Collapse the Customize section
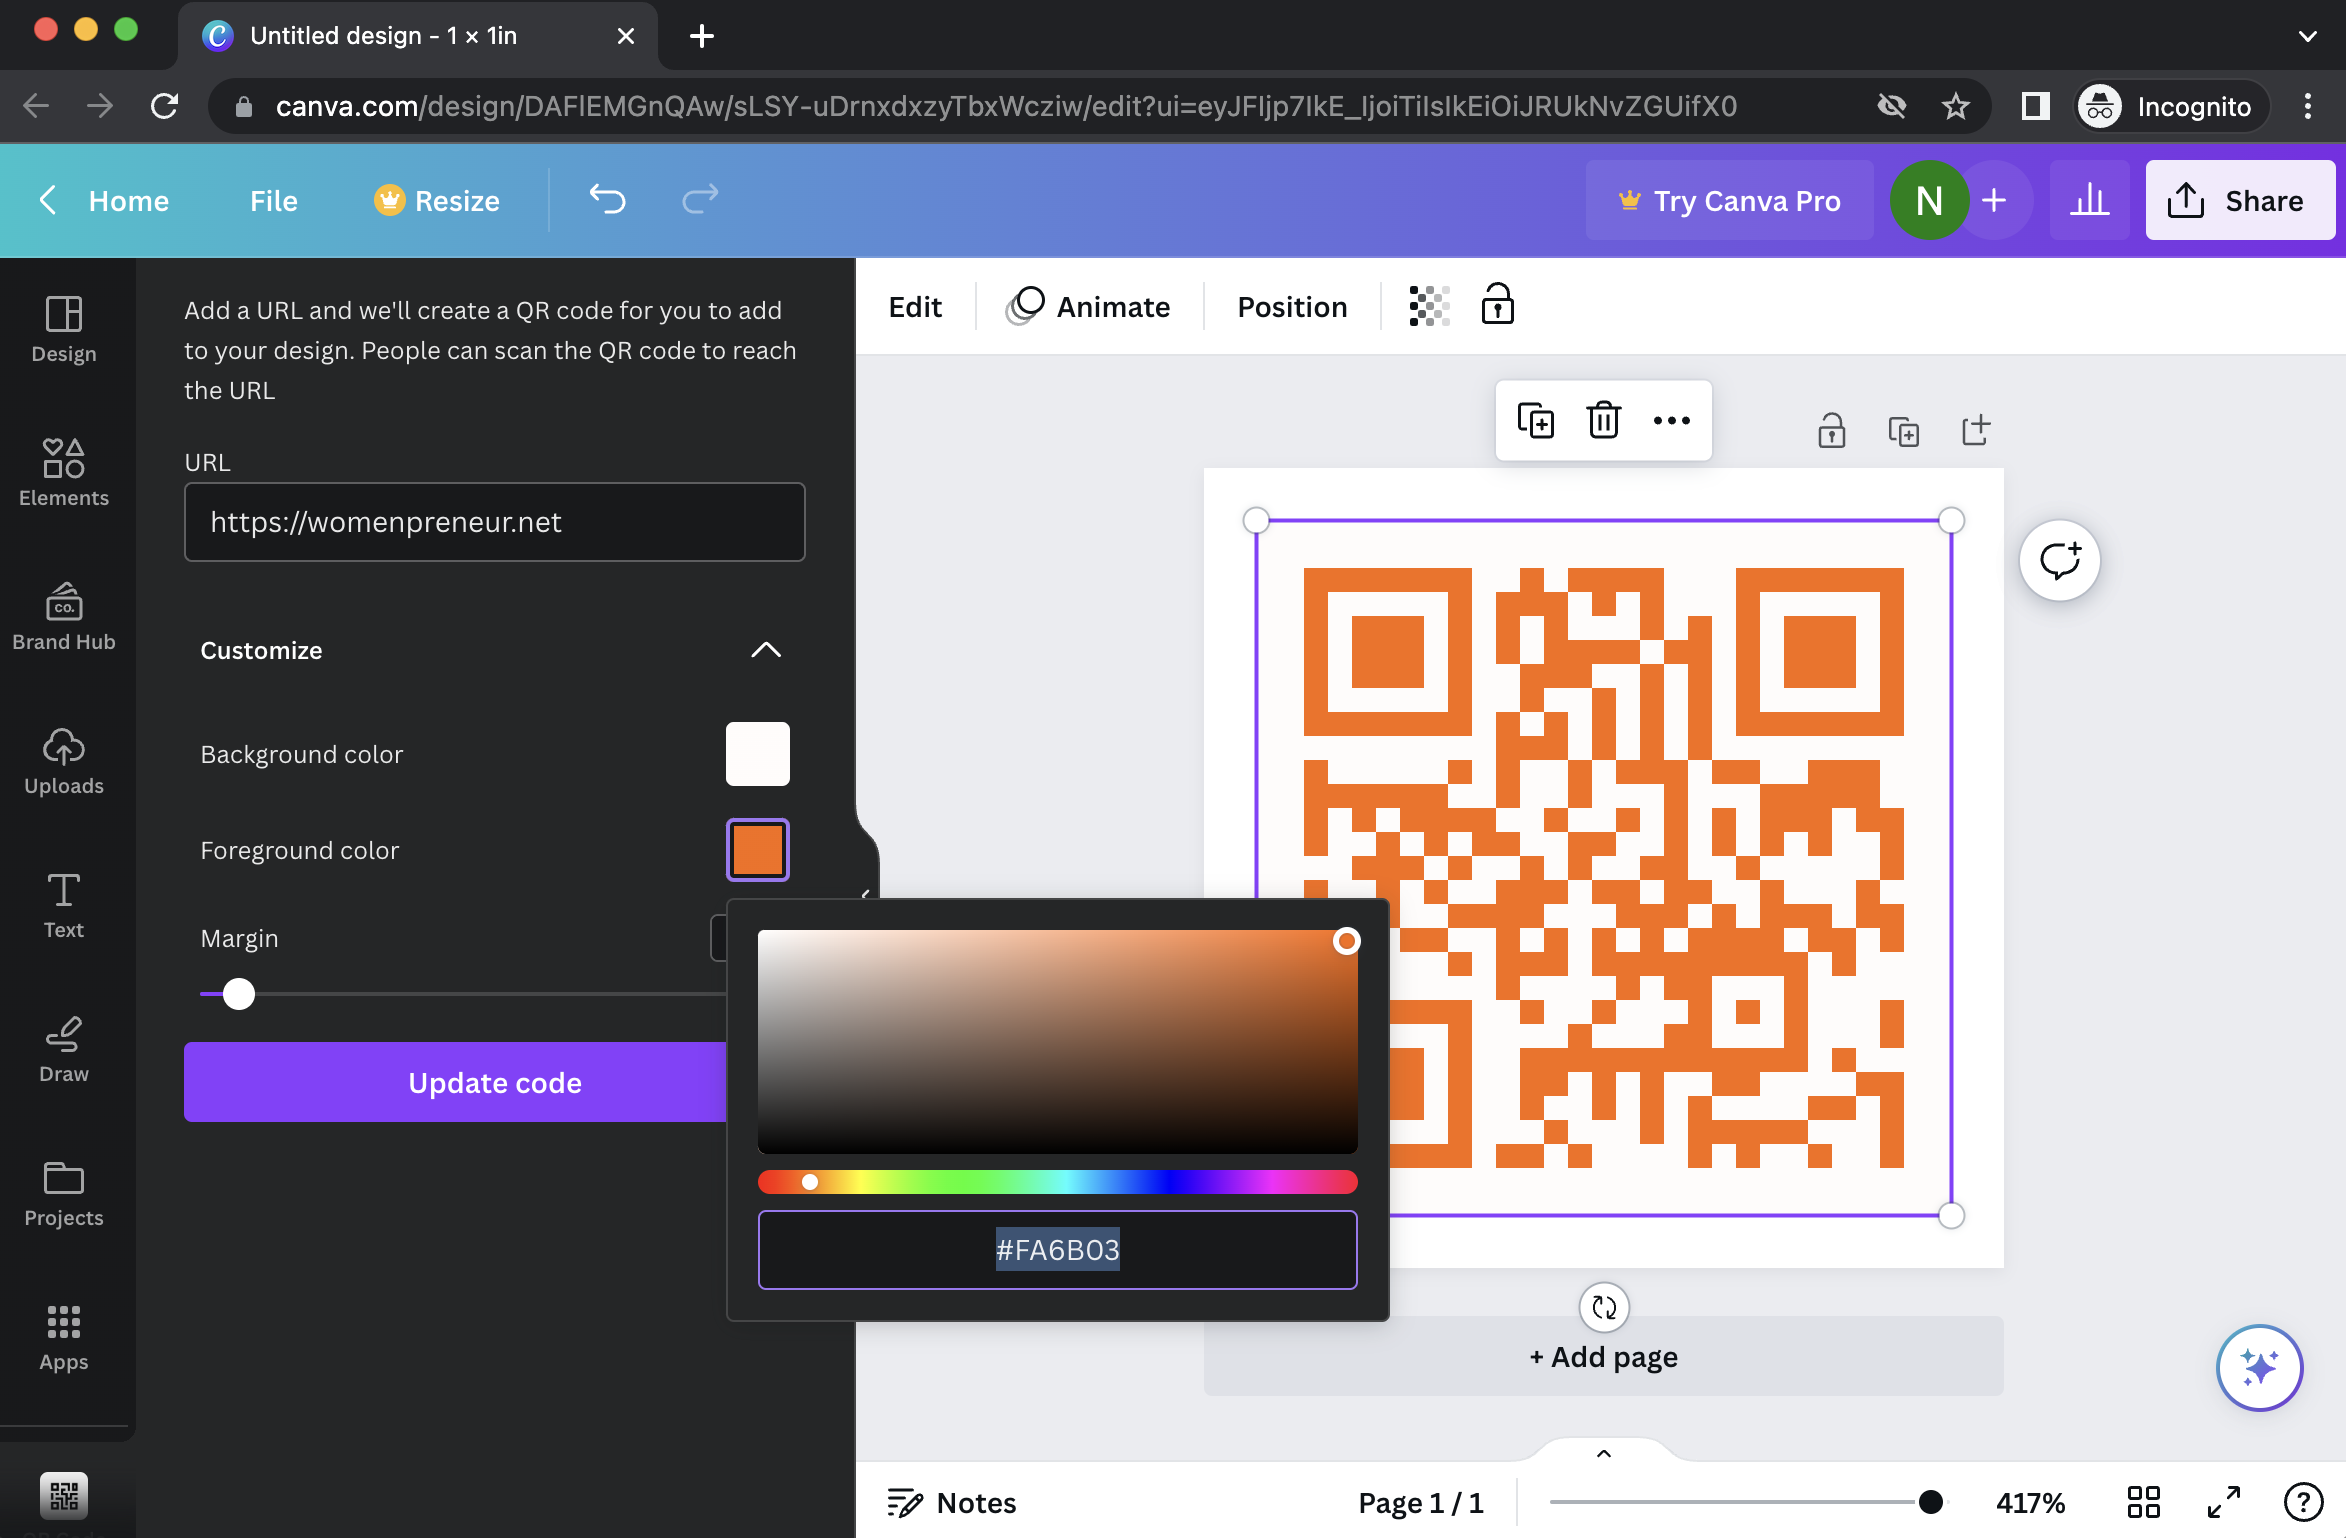Image resolution: width=2346 pixels, height=1538 pixels. point(766,650)
